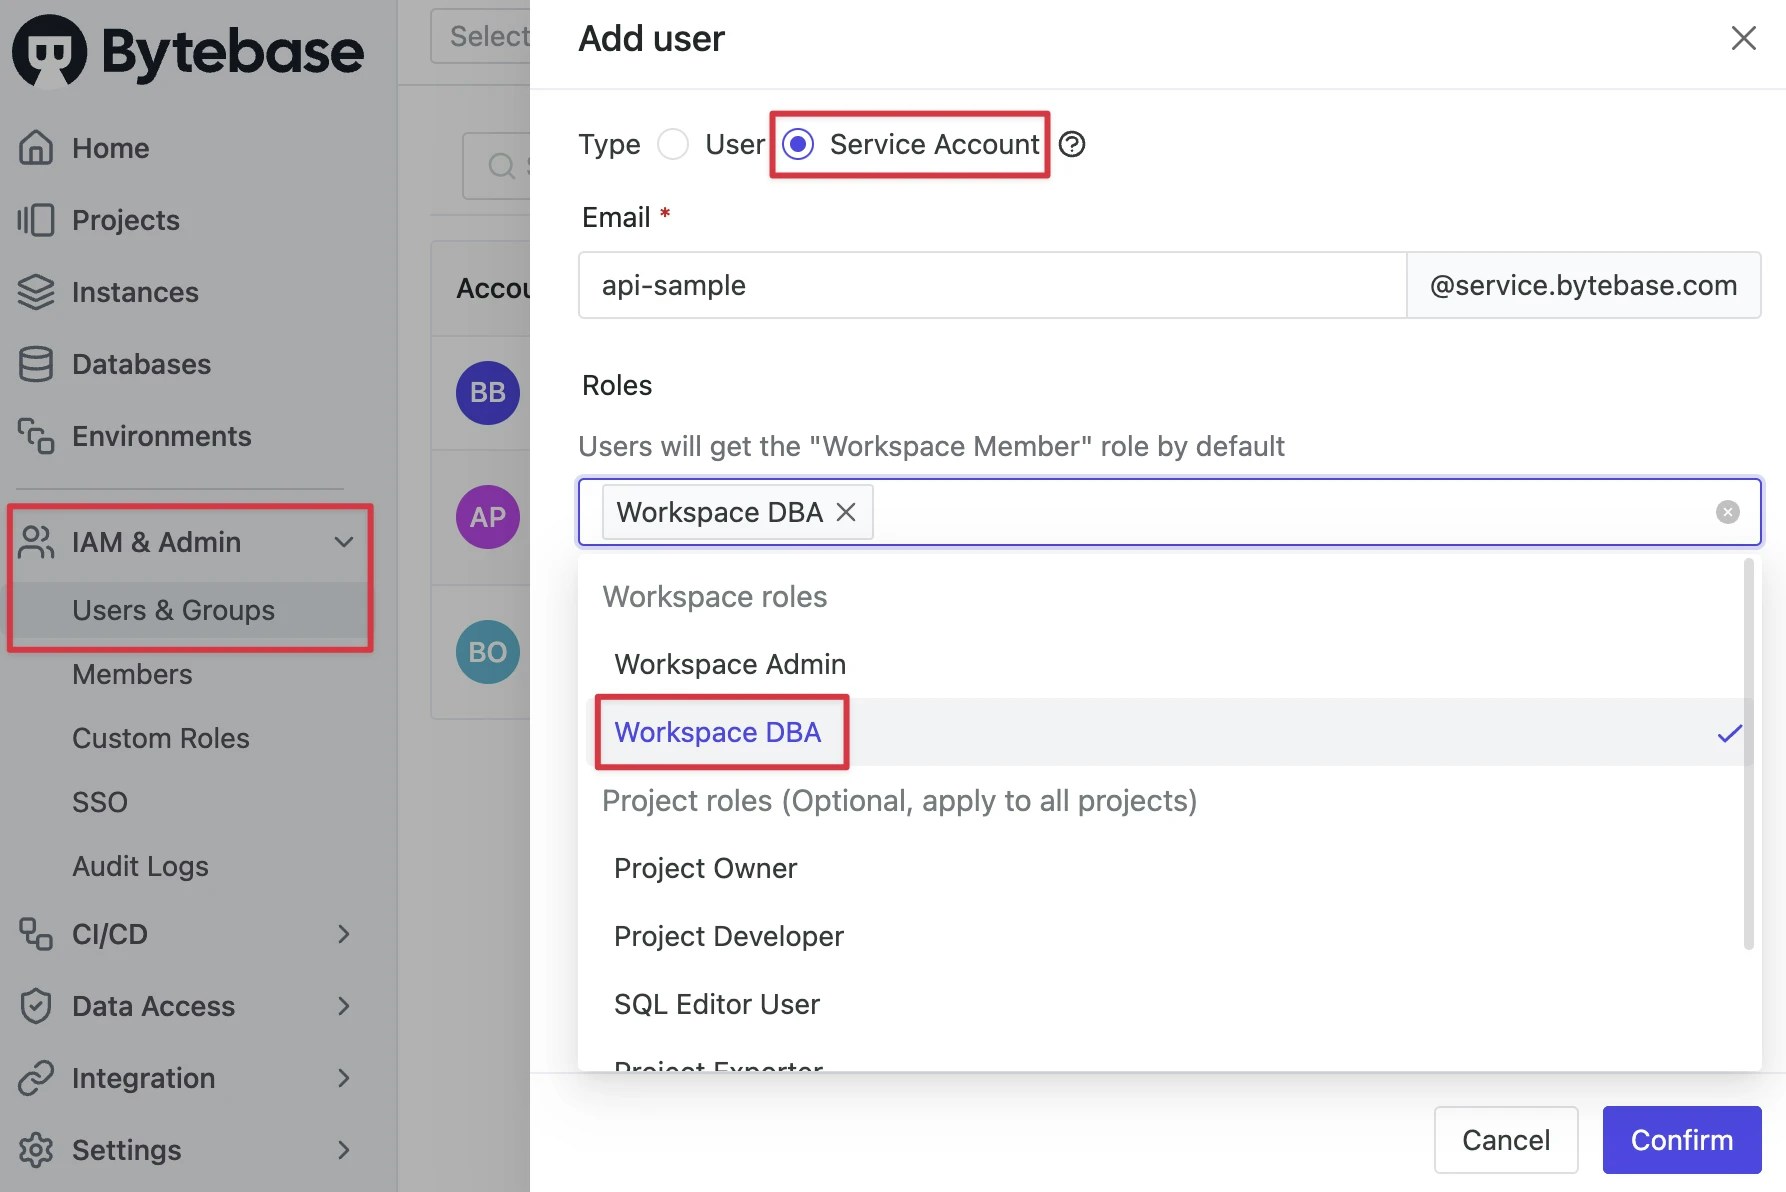Click the IAM & Admin people icon
Image resolution: width=1786 pixels, height=1192 pixels.
tap(36, 542)
